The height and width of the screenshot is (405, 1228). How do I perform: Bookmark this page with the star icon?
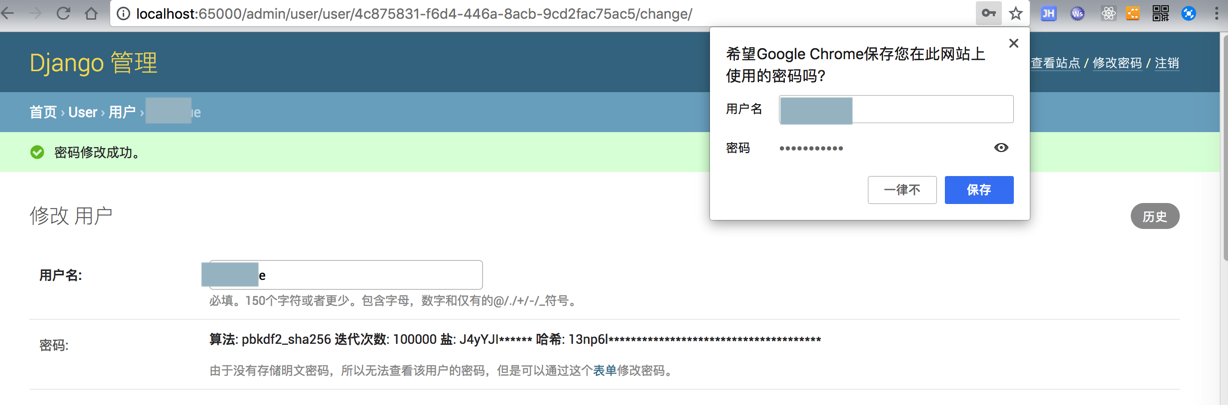[x=1015, y=14]
